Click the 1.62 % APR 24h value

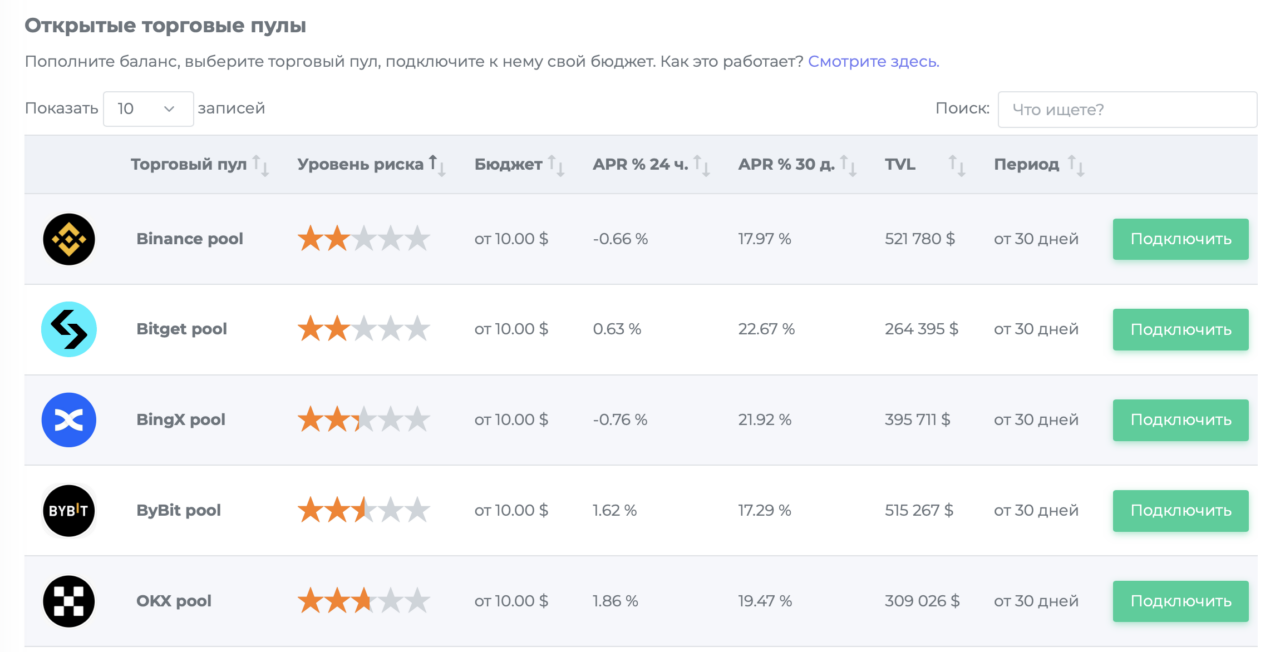(x=615, y=510)
